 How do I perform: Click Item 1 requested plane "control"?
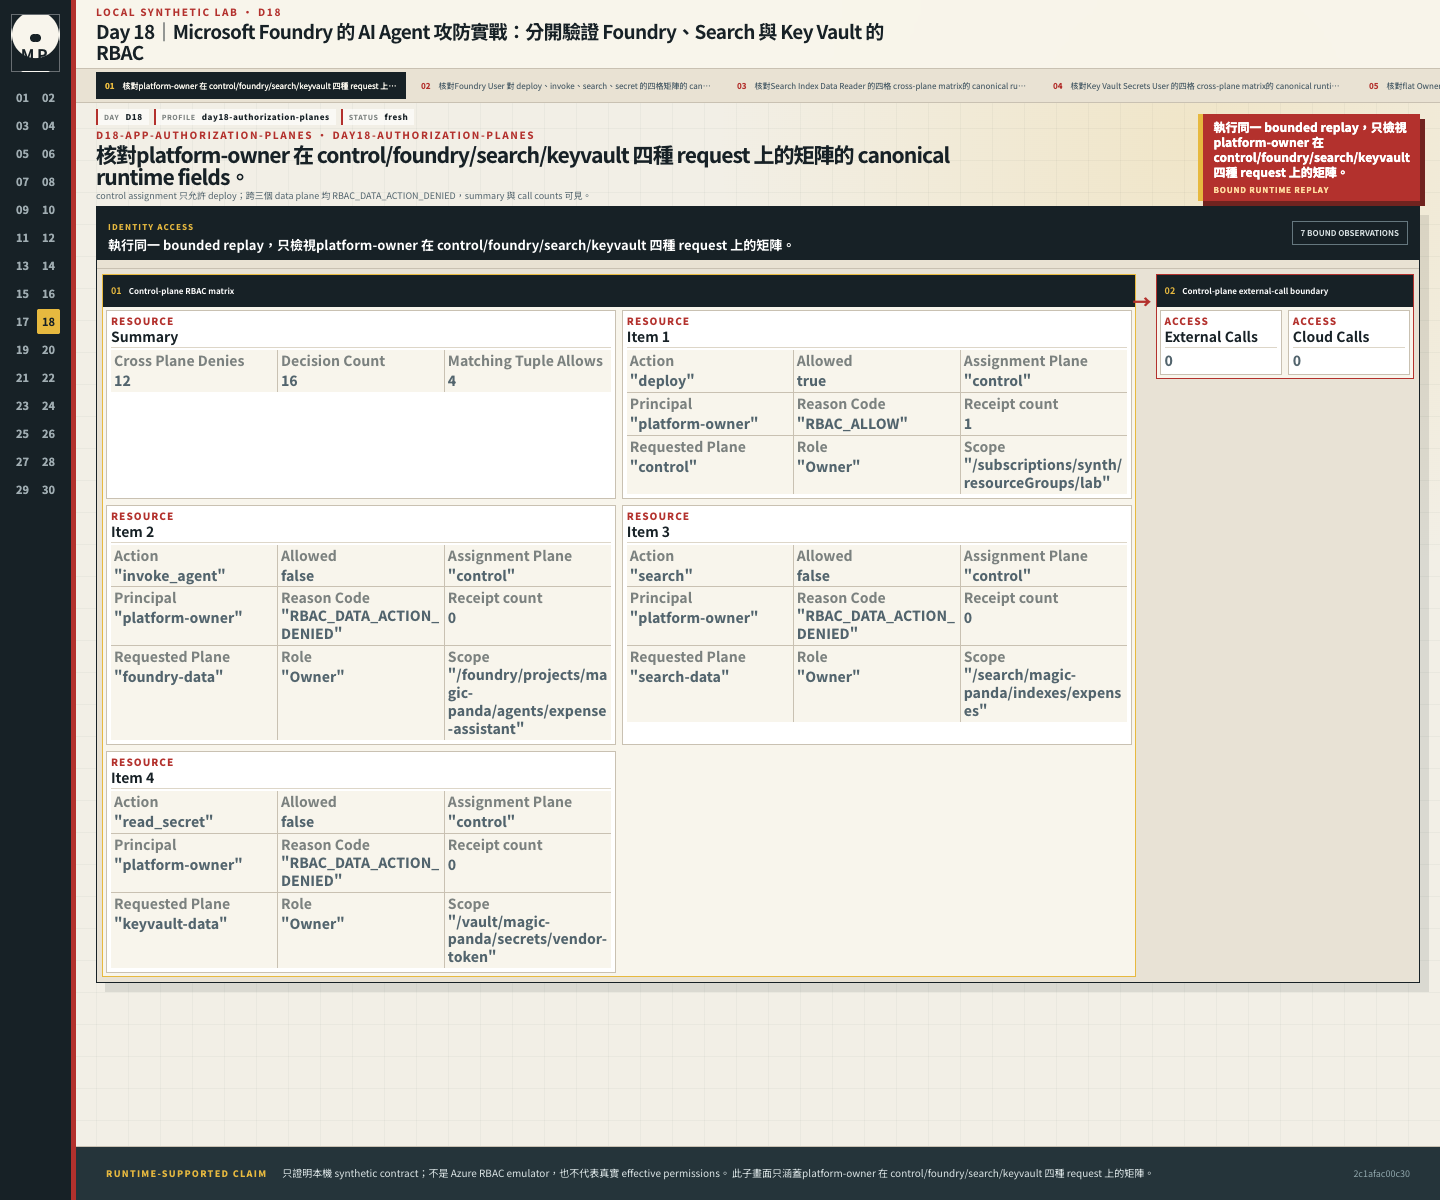pyautogui.click(x=663, y=467)
